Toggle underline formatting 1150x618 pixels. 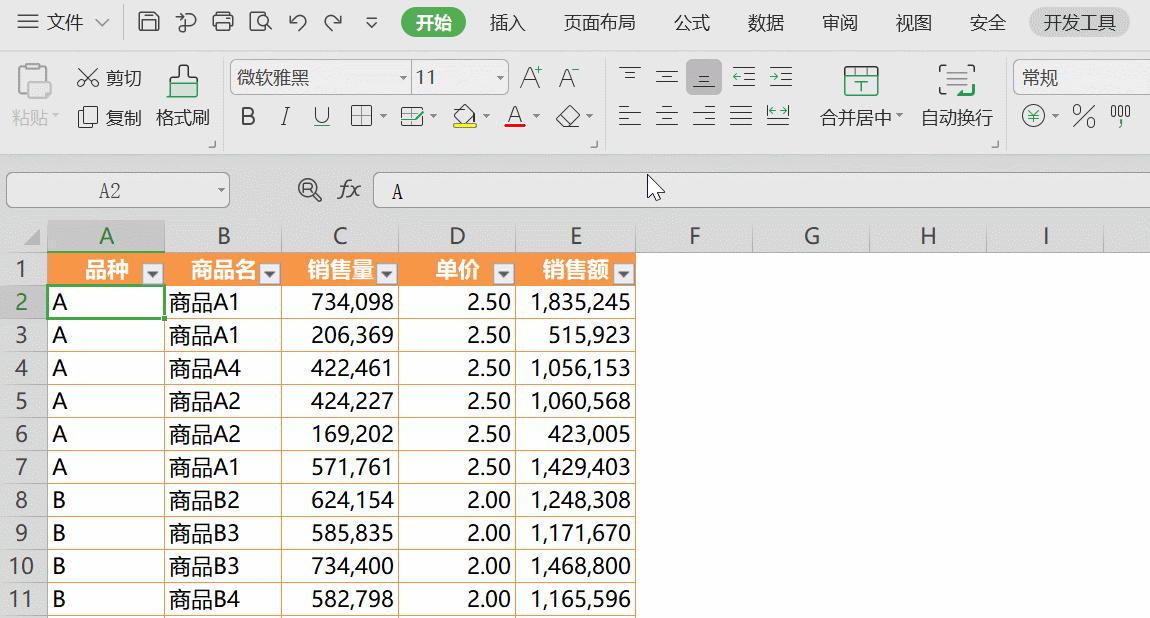pos(320,116)
